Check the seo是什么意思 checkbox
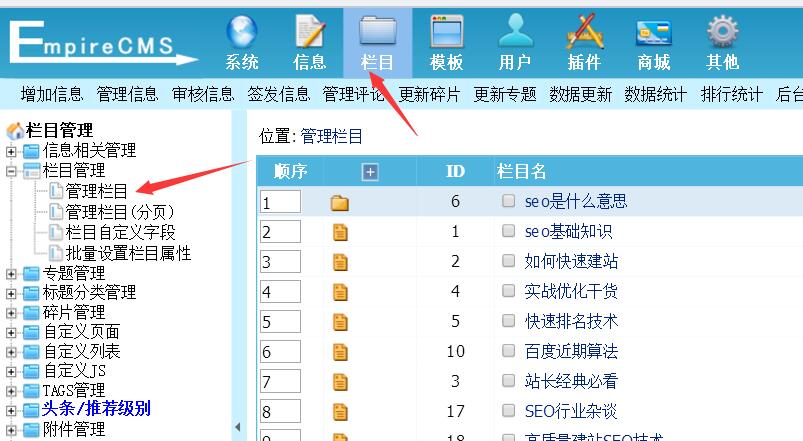803x441 pixels. pos(508,201)
